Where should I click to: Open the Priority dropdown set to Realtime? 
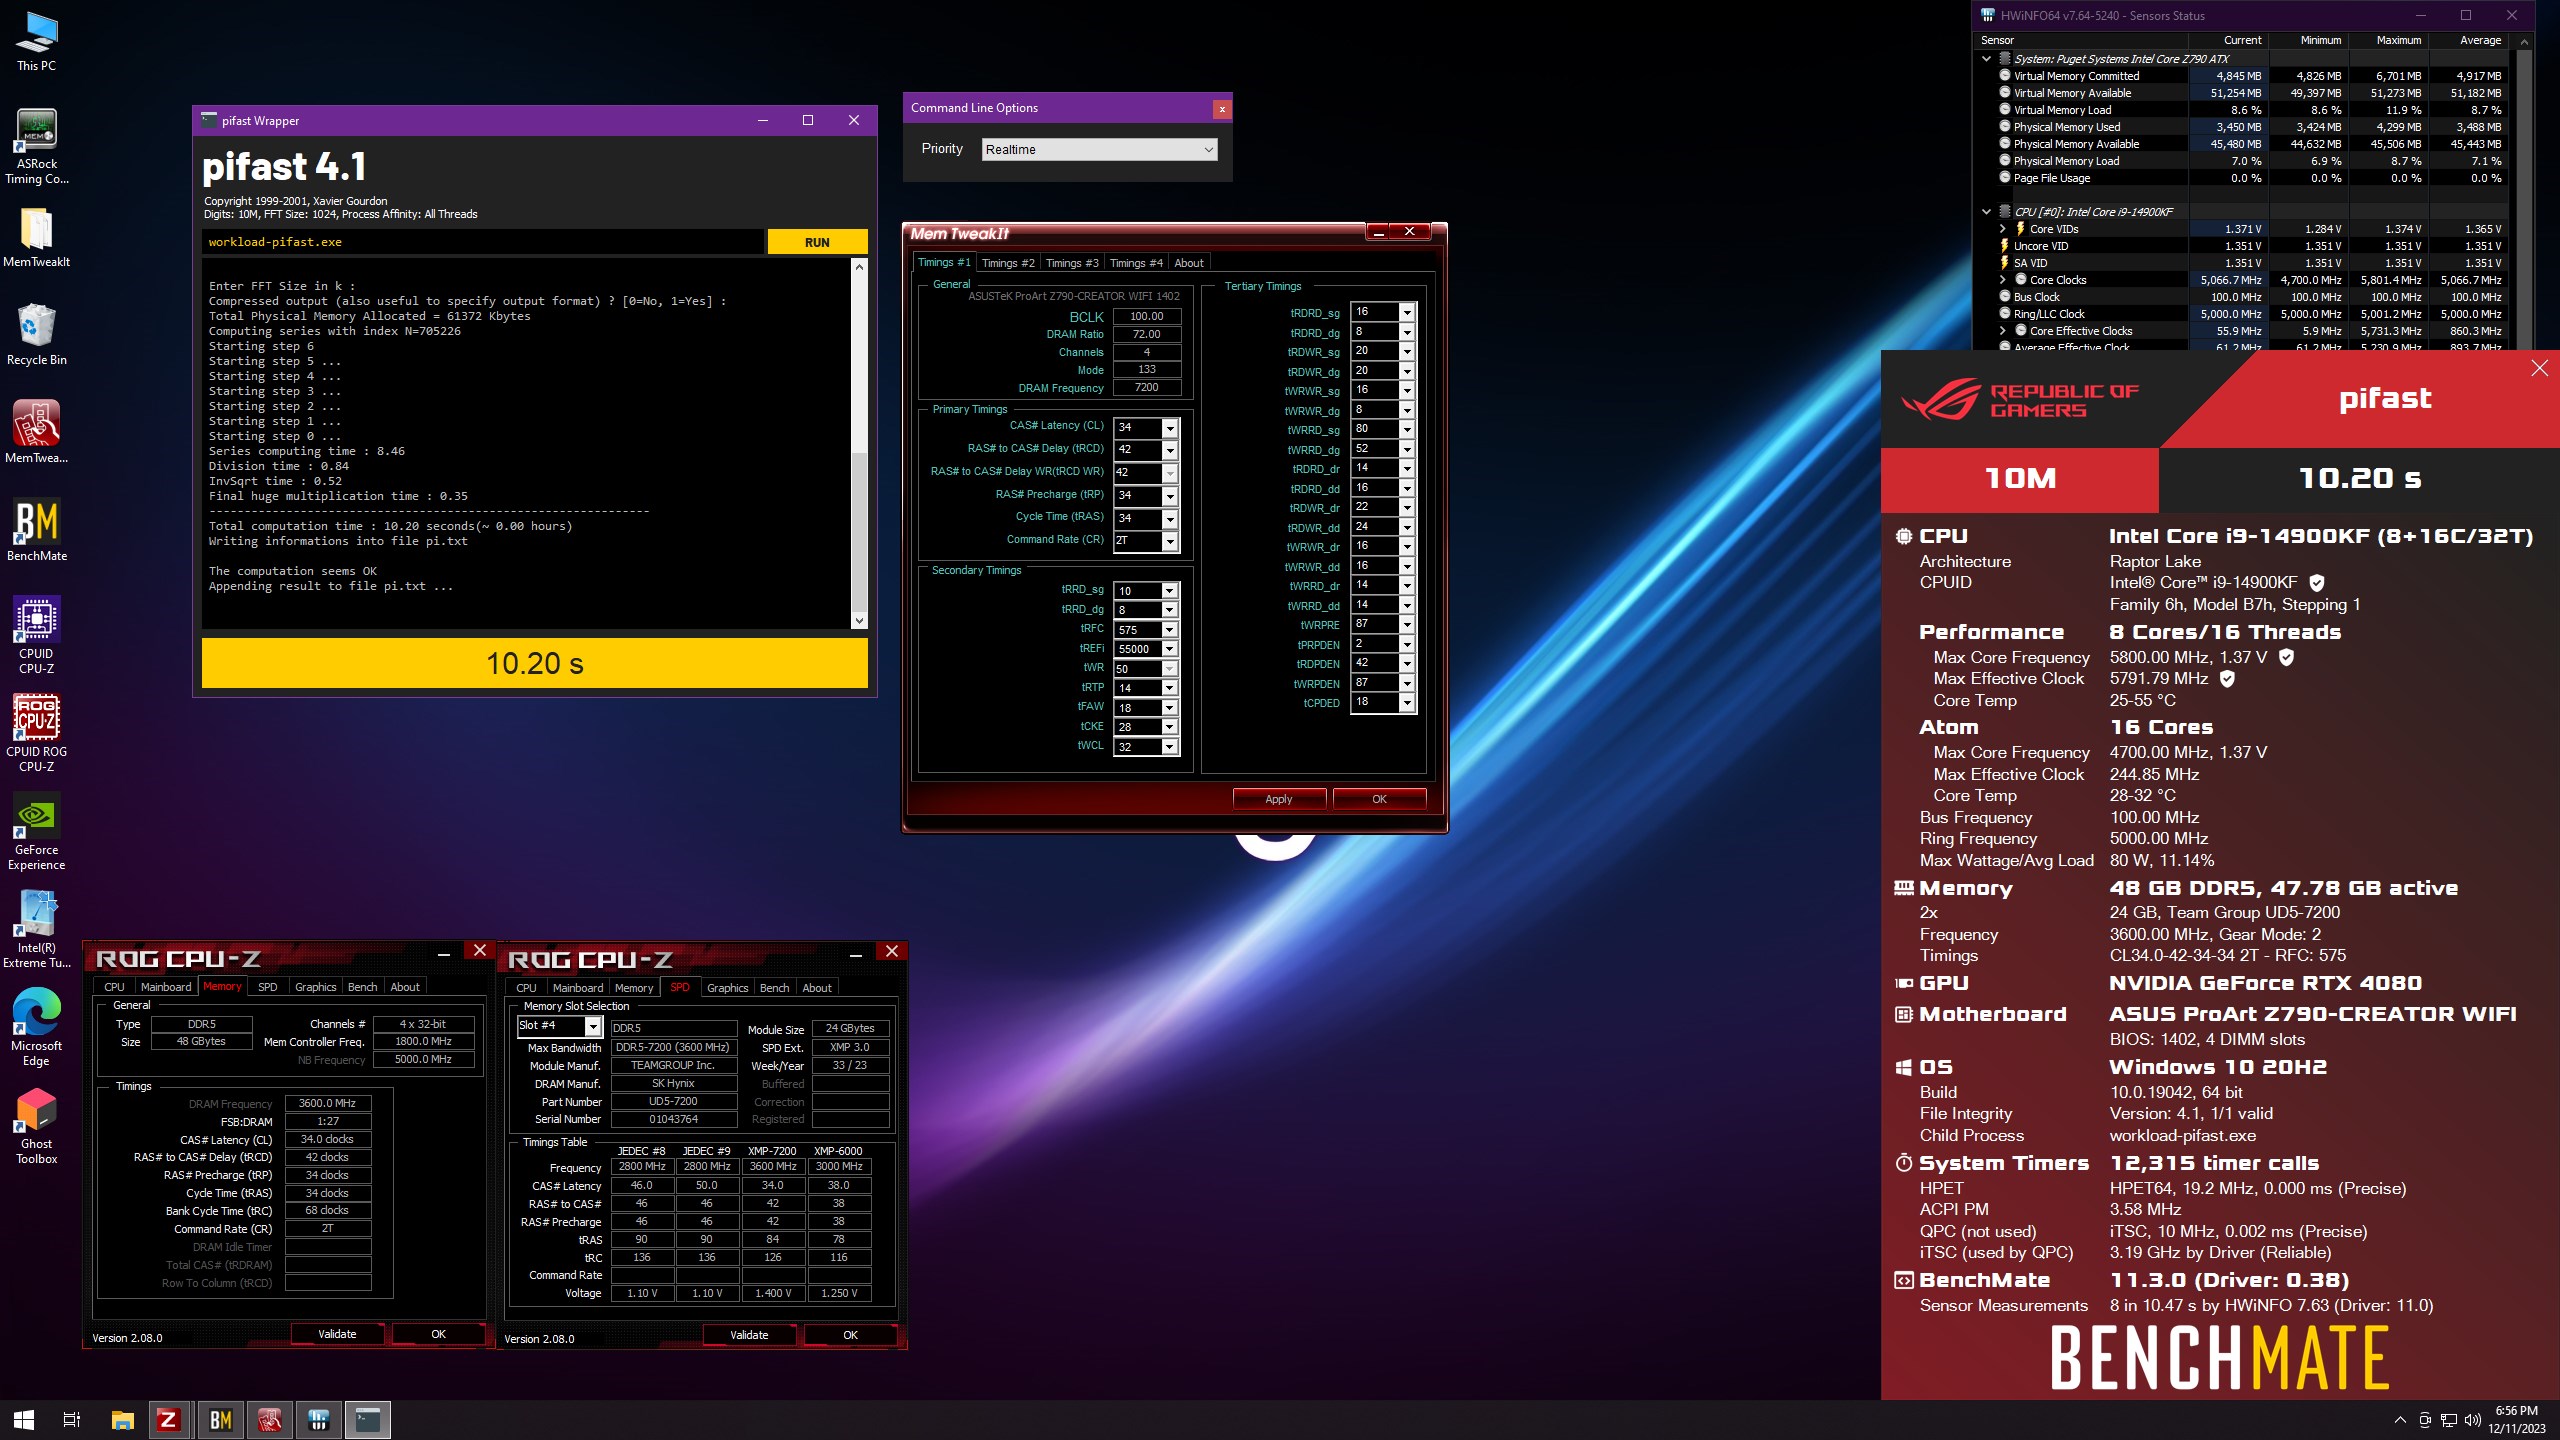(x=1099, y=149)
